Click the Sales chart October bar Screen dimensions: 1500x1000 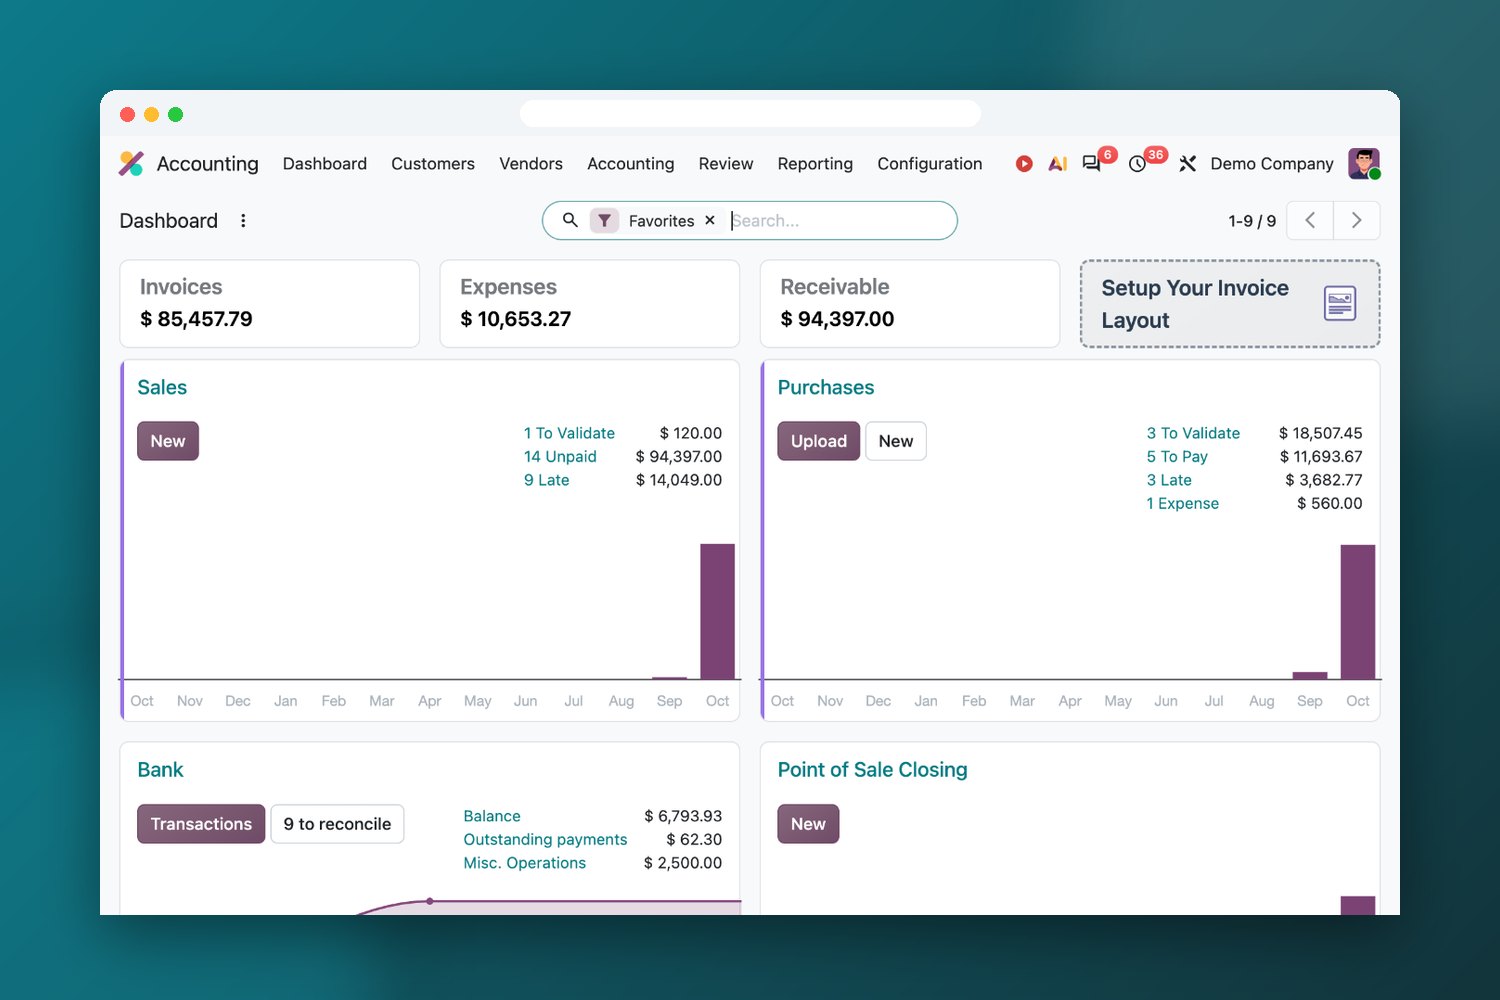(x=717, y=611)
